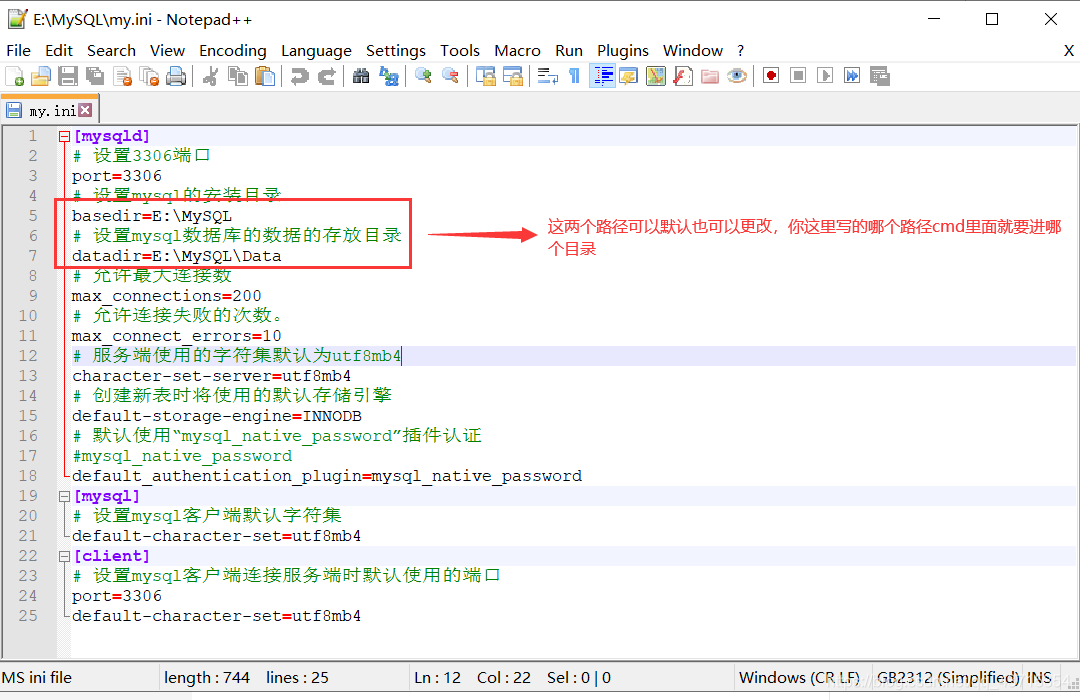Click the Undo arrow in the toolbar

coord(299,76)
